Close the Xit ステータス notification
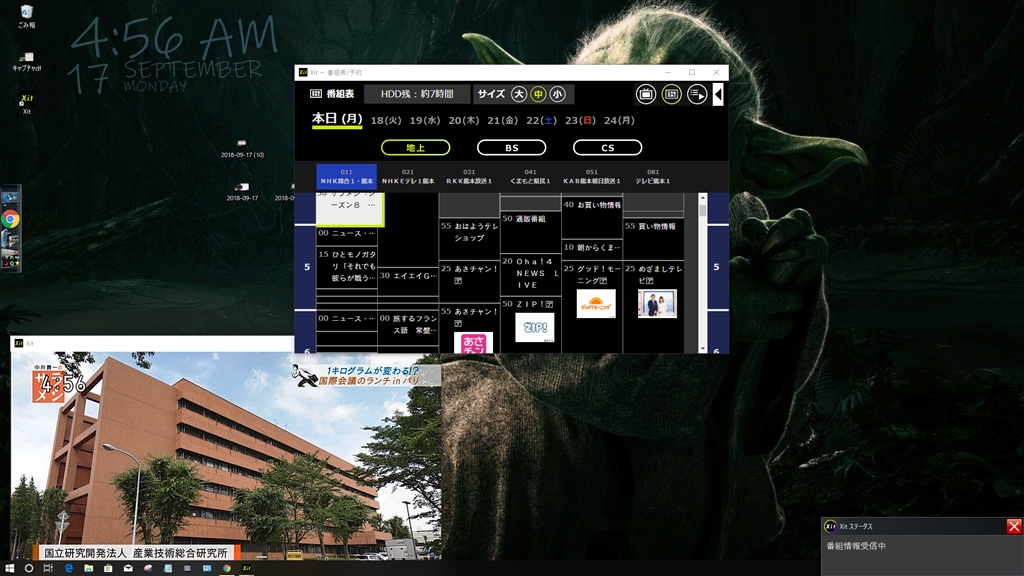Screen dimensions: 1024x576 click(1014, 526)
